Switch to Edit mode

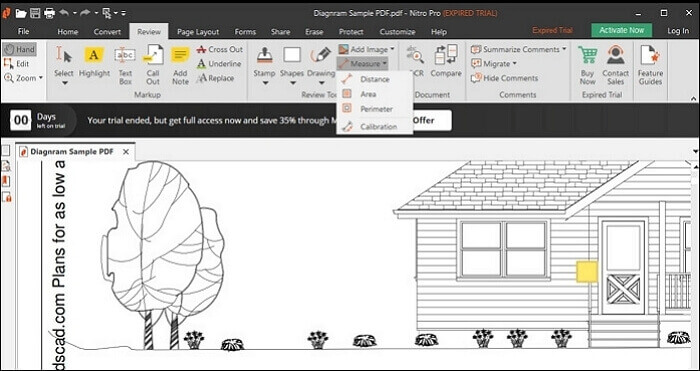tap(17, 64)
